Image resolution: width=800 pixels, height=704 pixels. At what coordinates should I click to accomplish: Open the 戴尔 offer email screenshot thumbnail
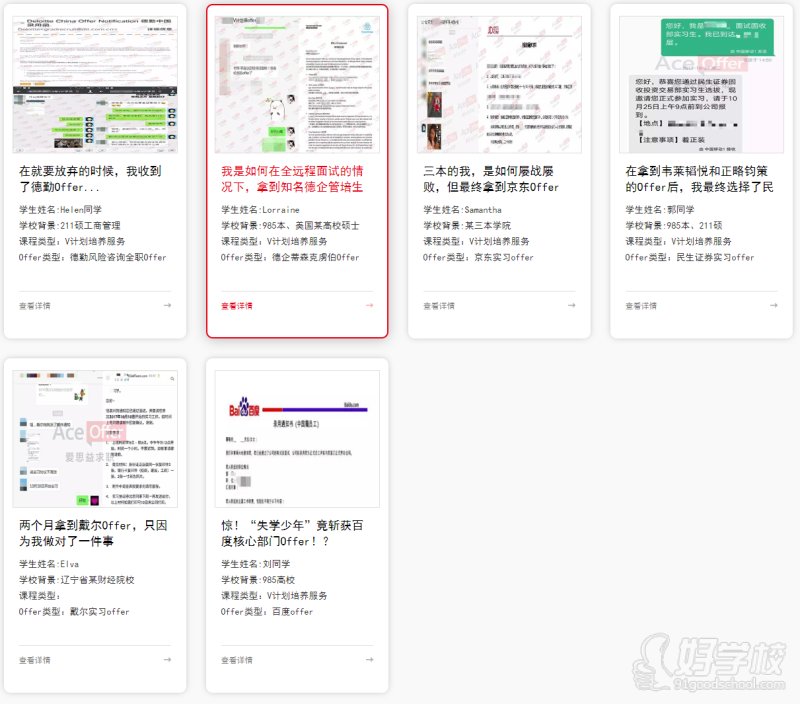click(95, 438)
